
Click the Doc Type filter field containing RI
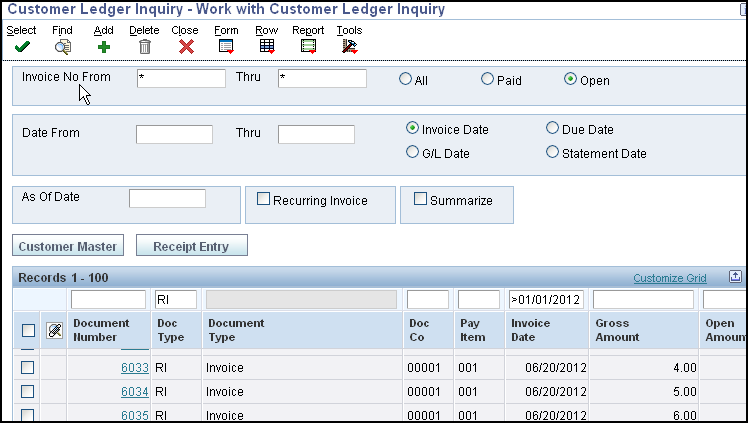click(176, 299)
